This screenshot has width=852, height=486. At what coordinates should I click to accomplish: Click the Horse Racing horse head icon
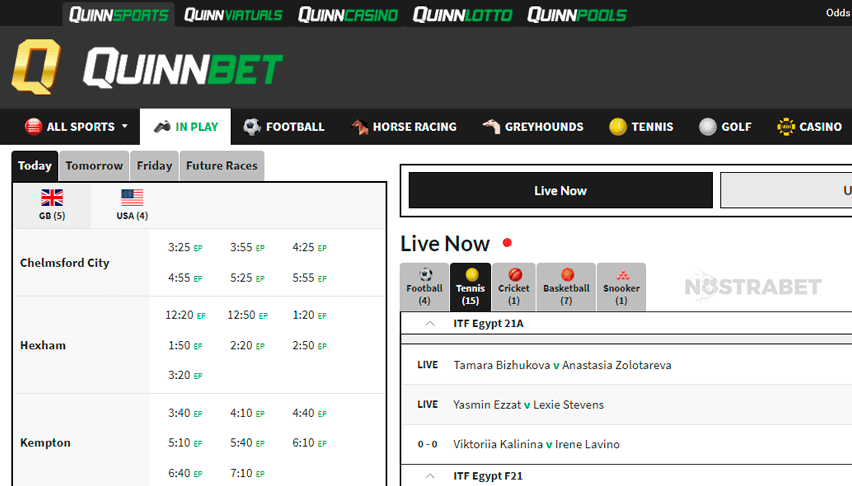tap(359, 127)
